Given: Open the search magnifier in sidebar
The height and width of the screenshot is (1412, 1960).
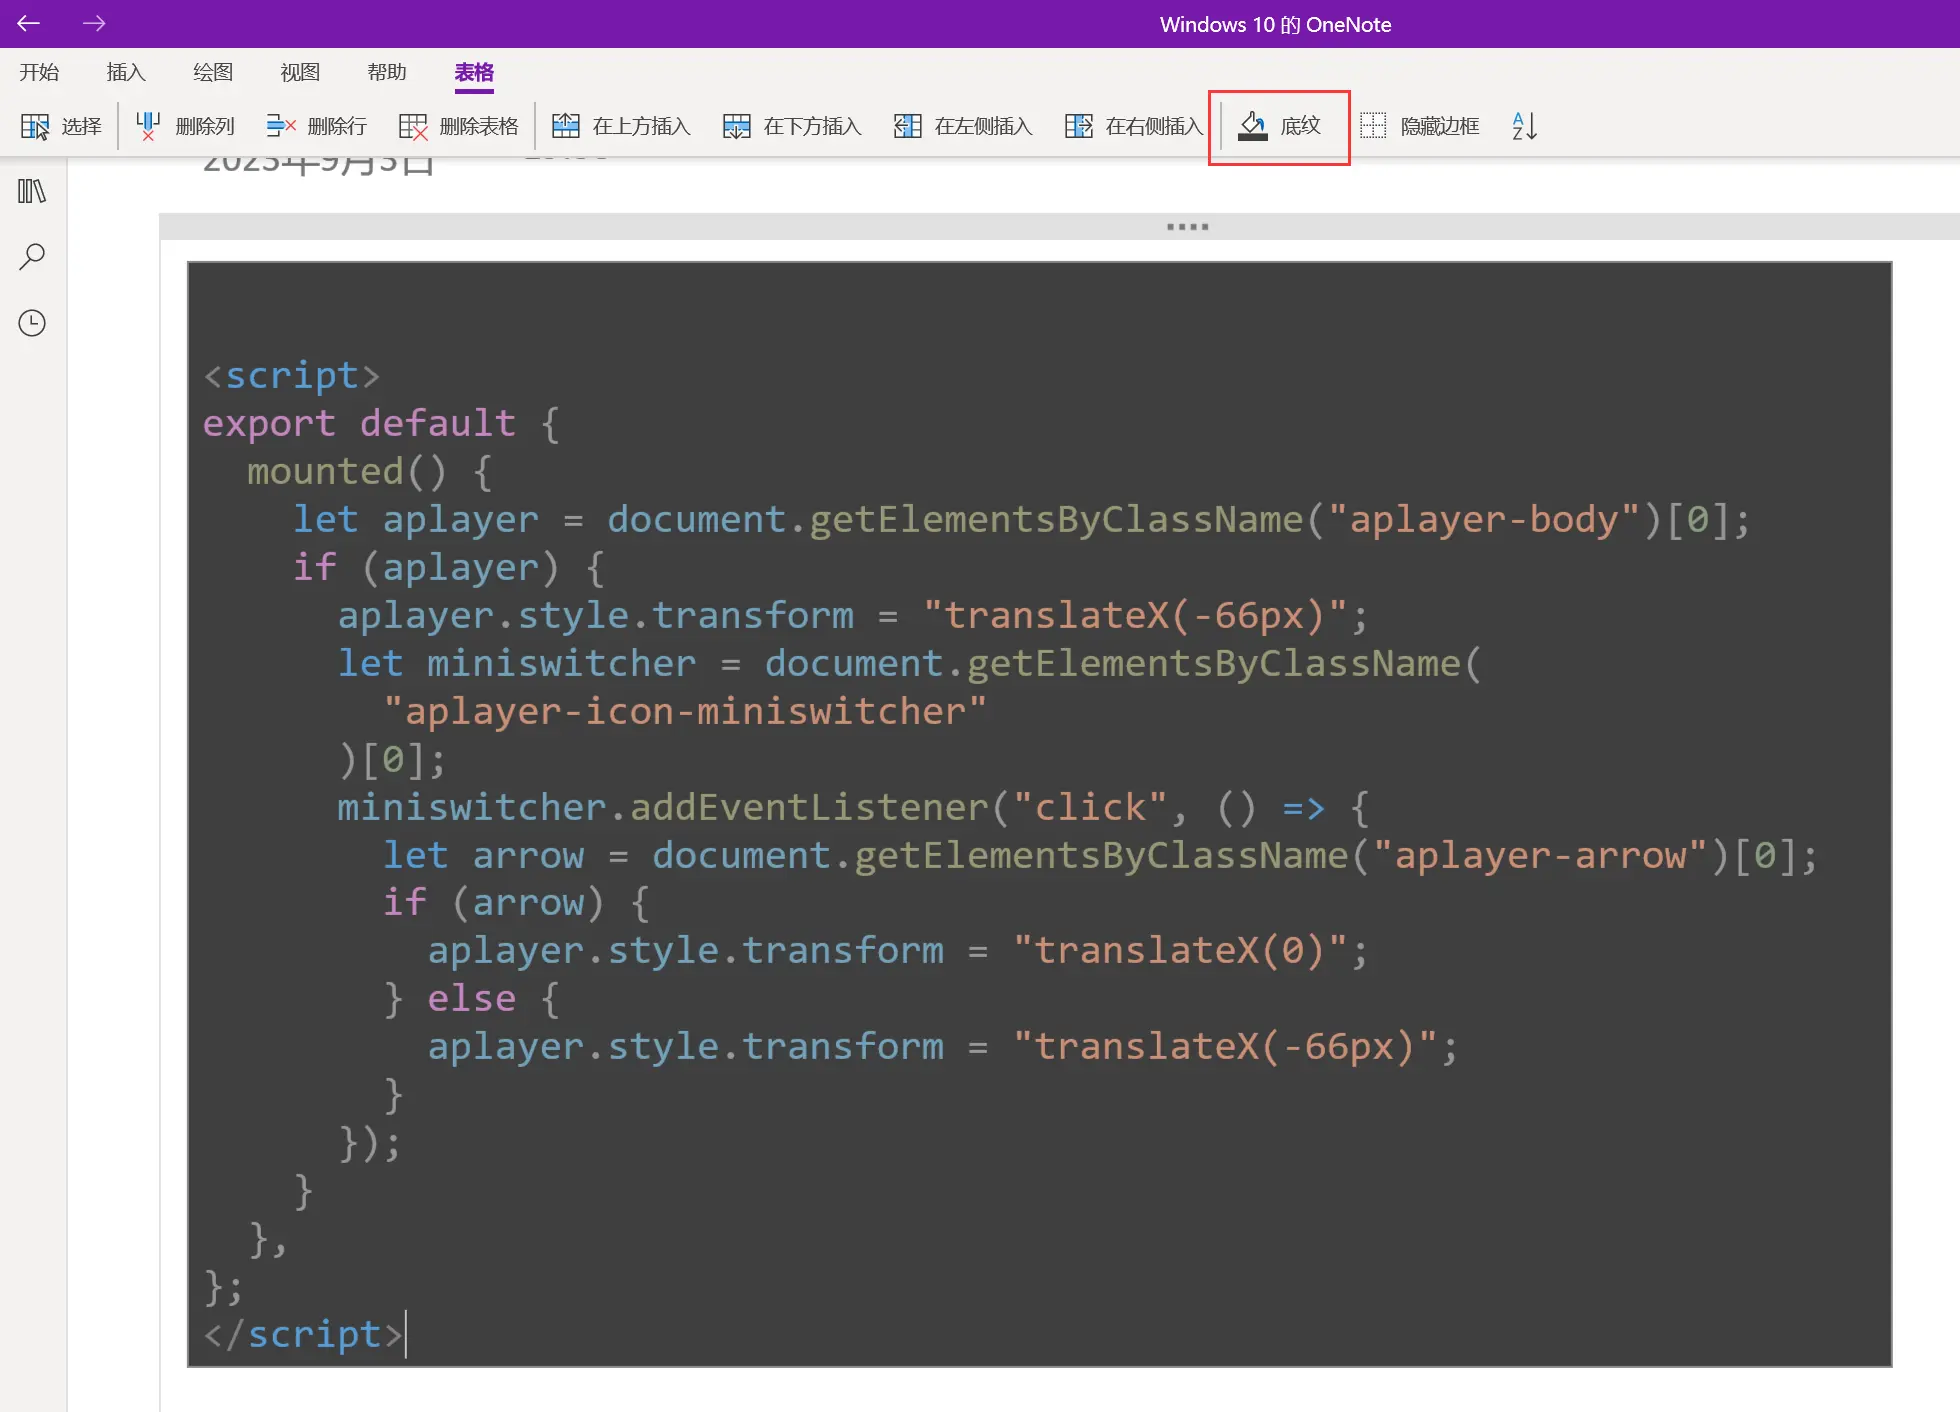Looking at the screenshot, I should (32, 257).
